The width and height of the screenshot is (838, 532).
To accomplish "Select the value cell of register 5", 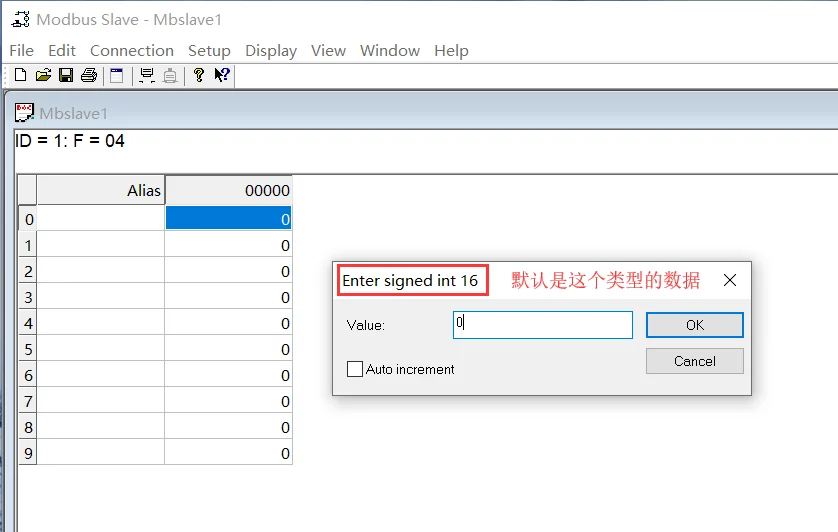I will coord(228,349).
